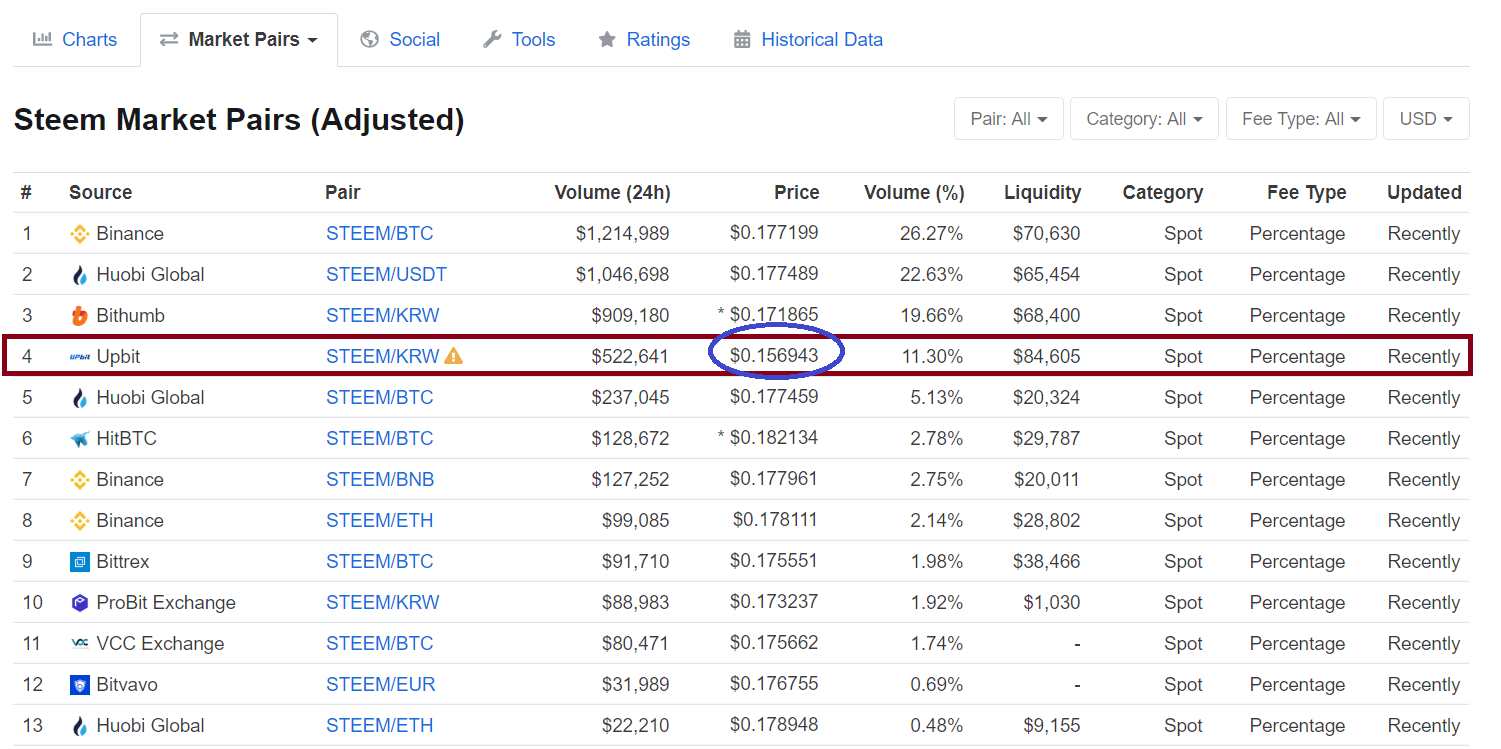Click the Huobi Global logo in row 5

pos(80,398)
